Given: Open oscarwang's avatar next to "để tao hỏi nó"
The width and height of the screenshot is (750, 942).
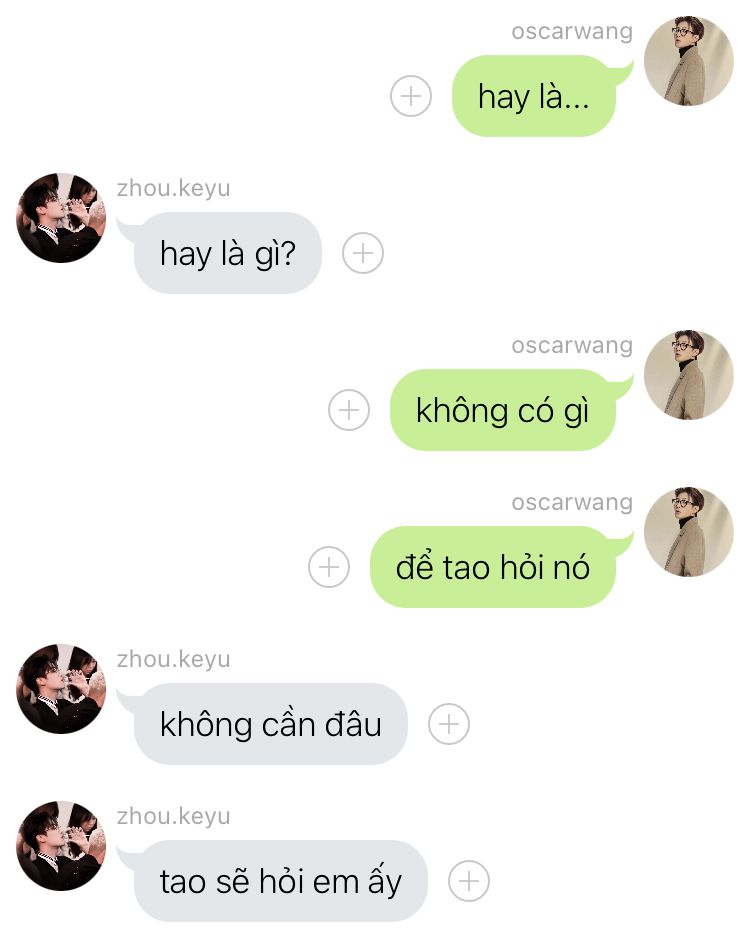Looking at the screenshot, I should [x=689, y=532].
